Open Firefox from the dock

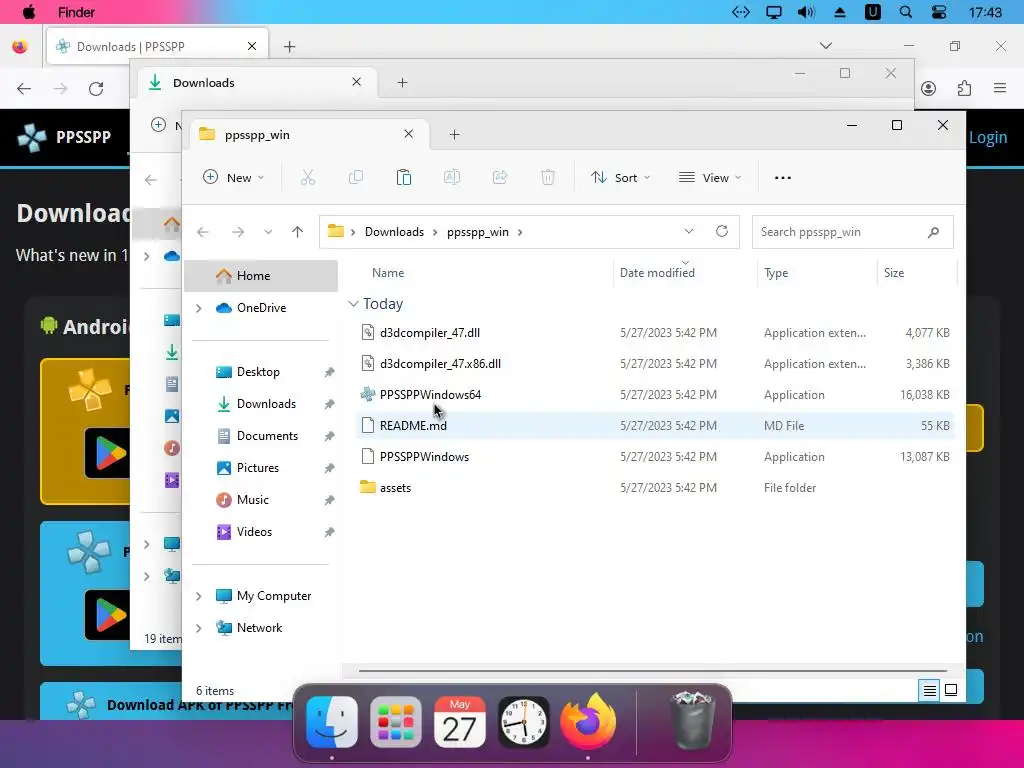pos(588,721)
